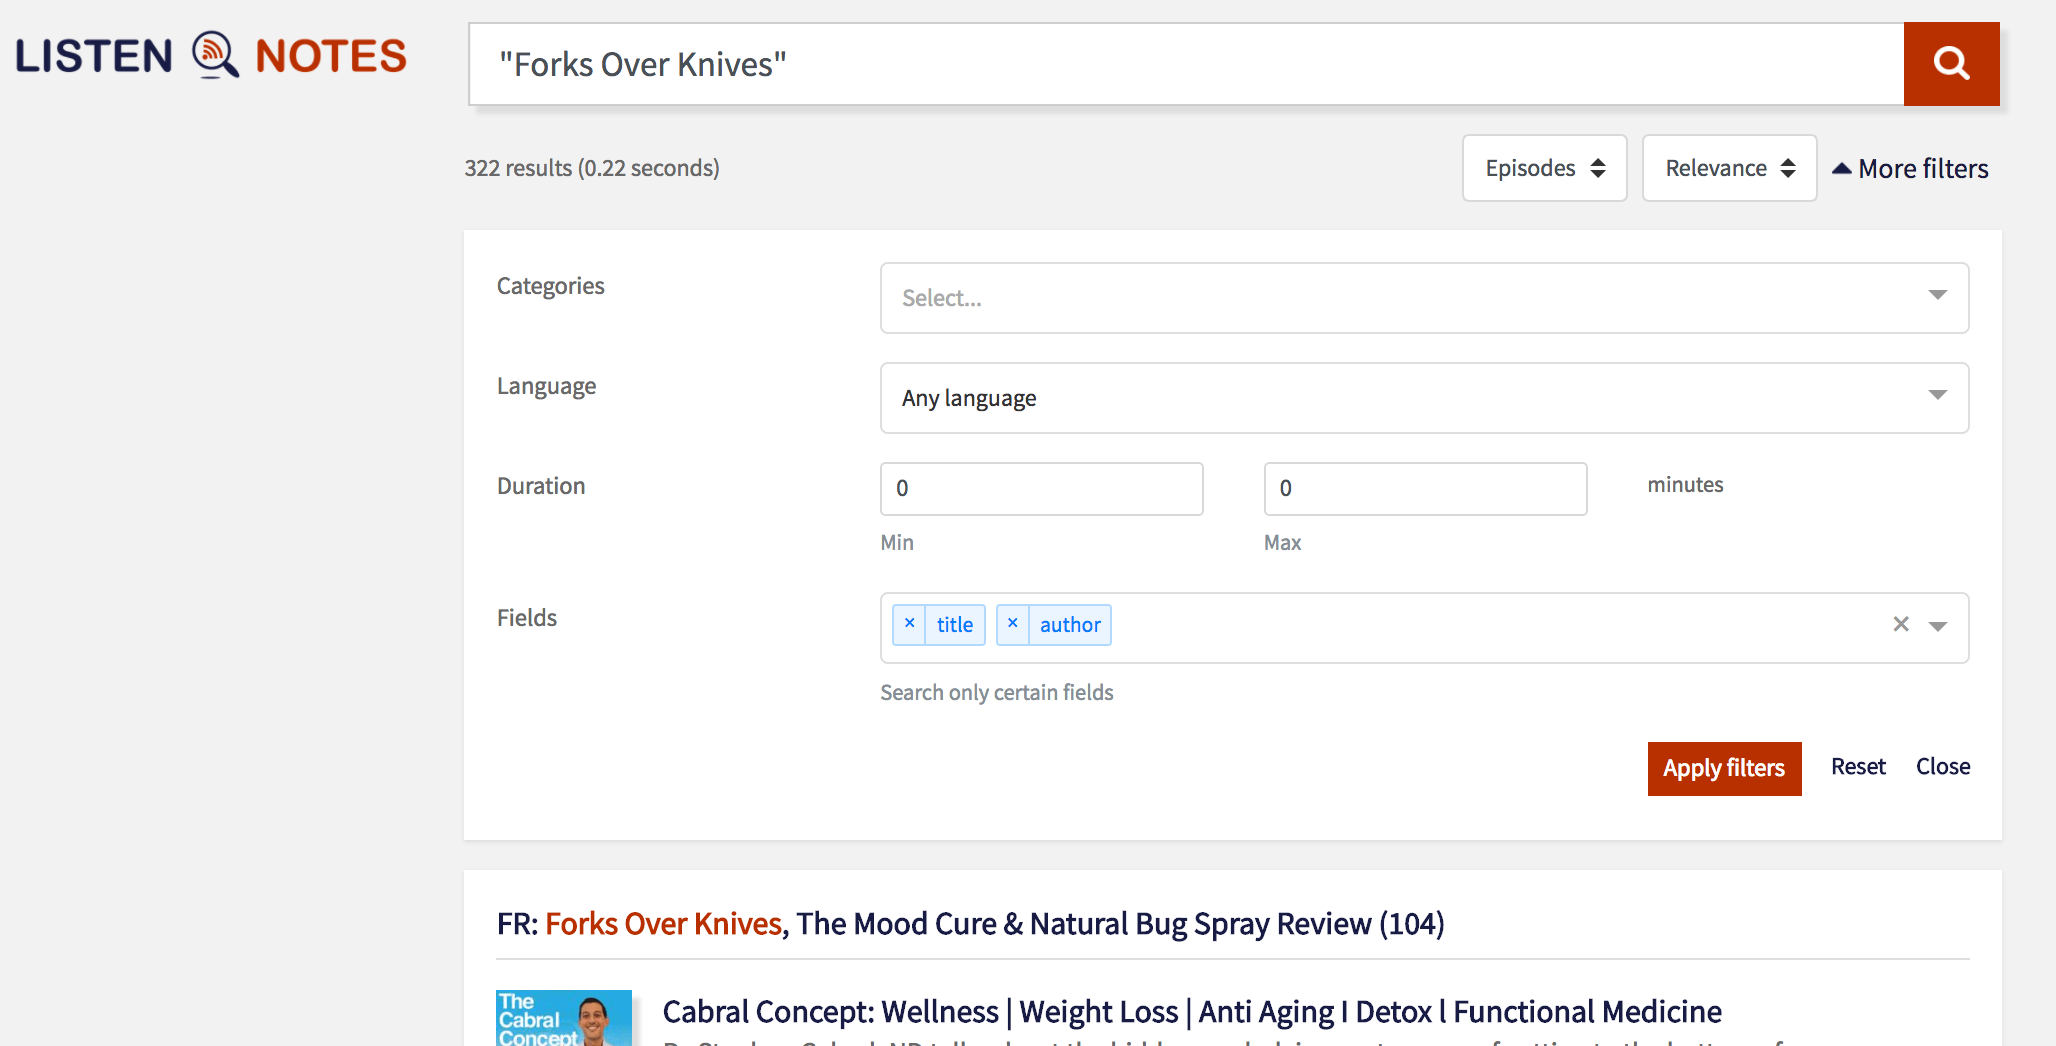Open the Cabral Concept podcast link
2056x1046 pixels.
click(1192, 1012)
